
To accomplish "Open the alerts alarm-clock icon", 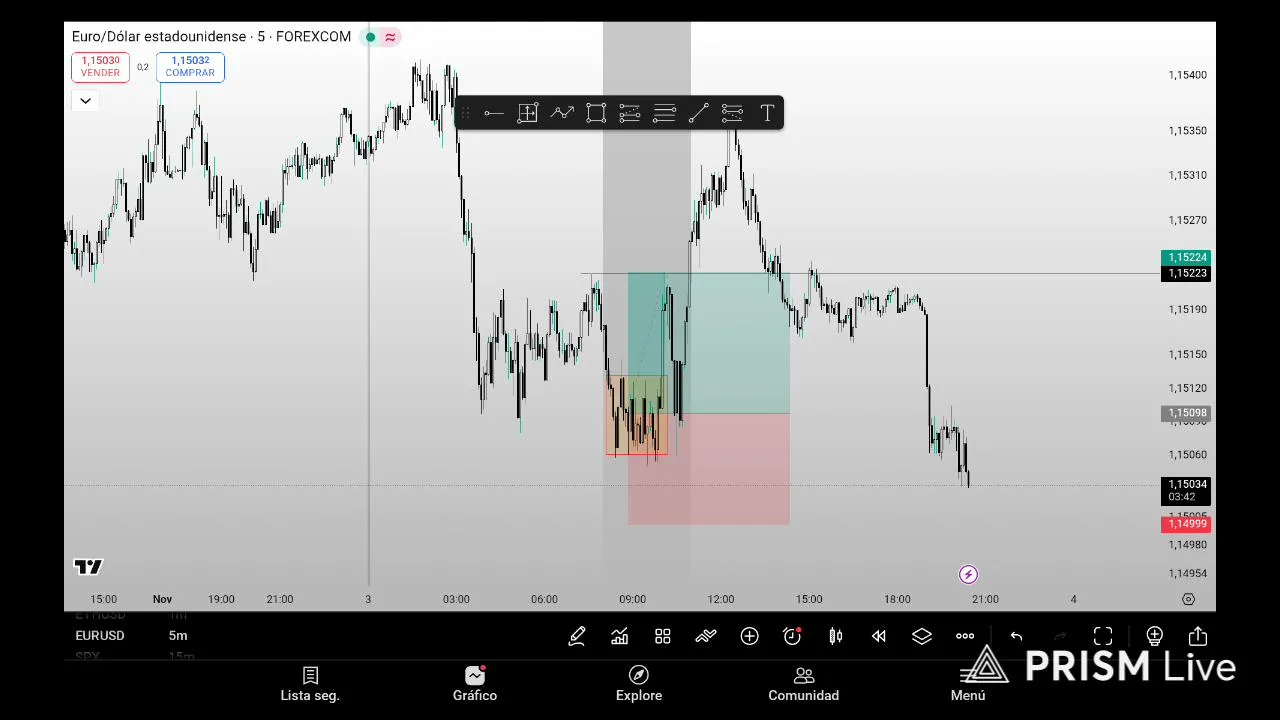I will pos(793,636).
